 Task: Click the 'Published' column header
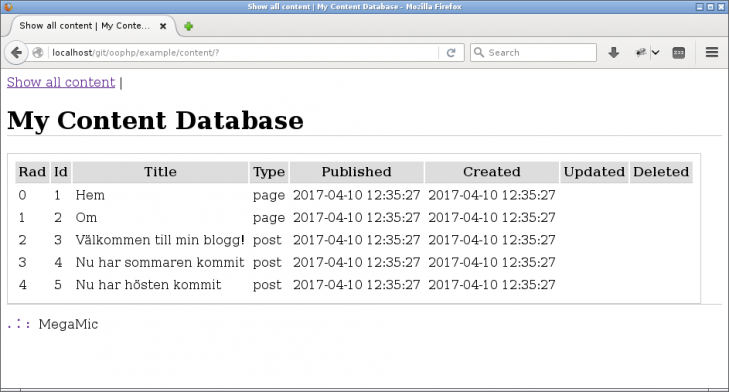pyautogui.click(x=357, y=172)
